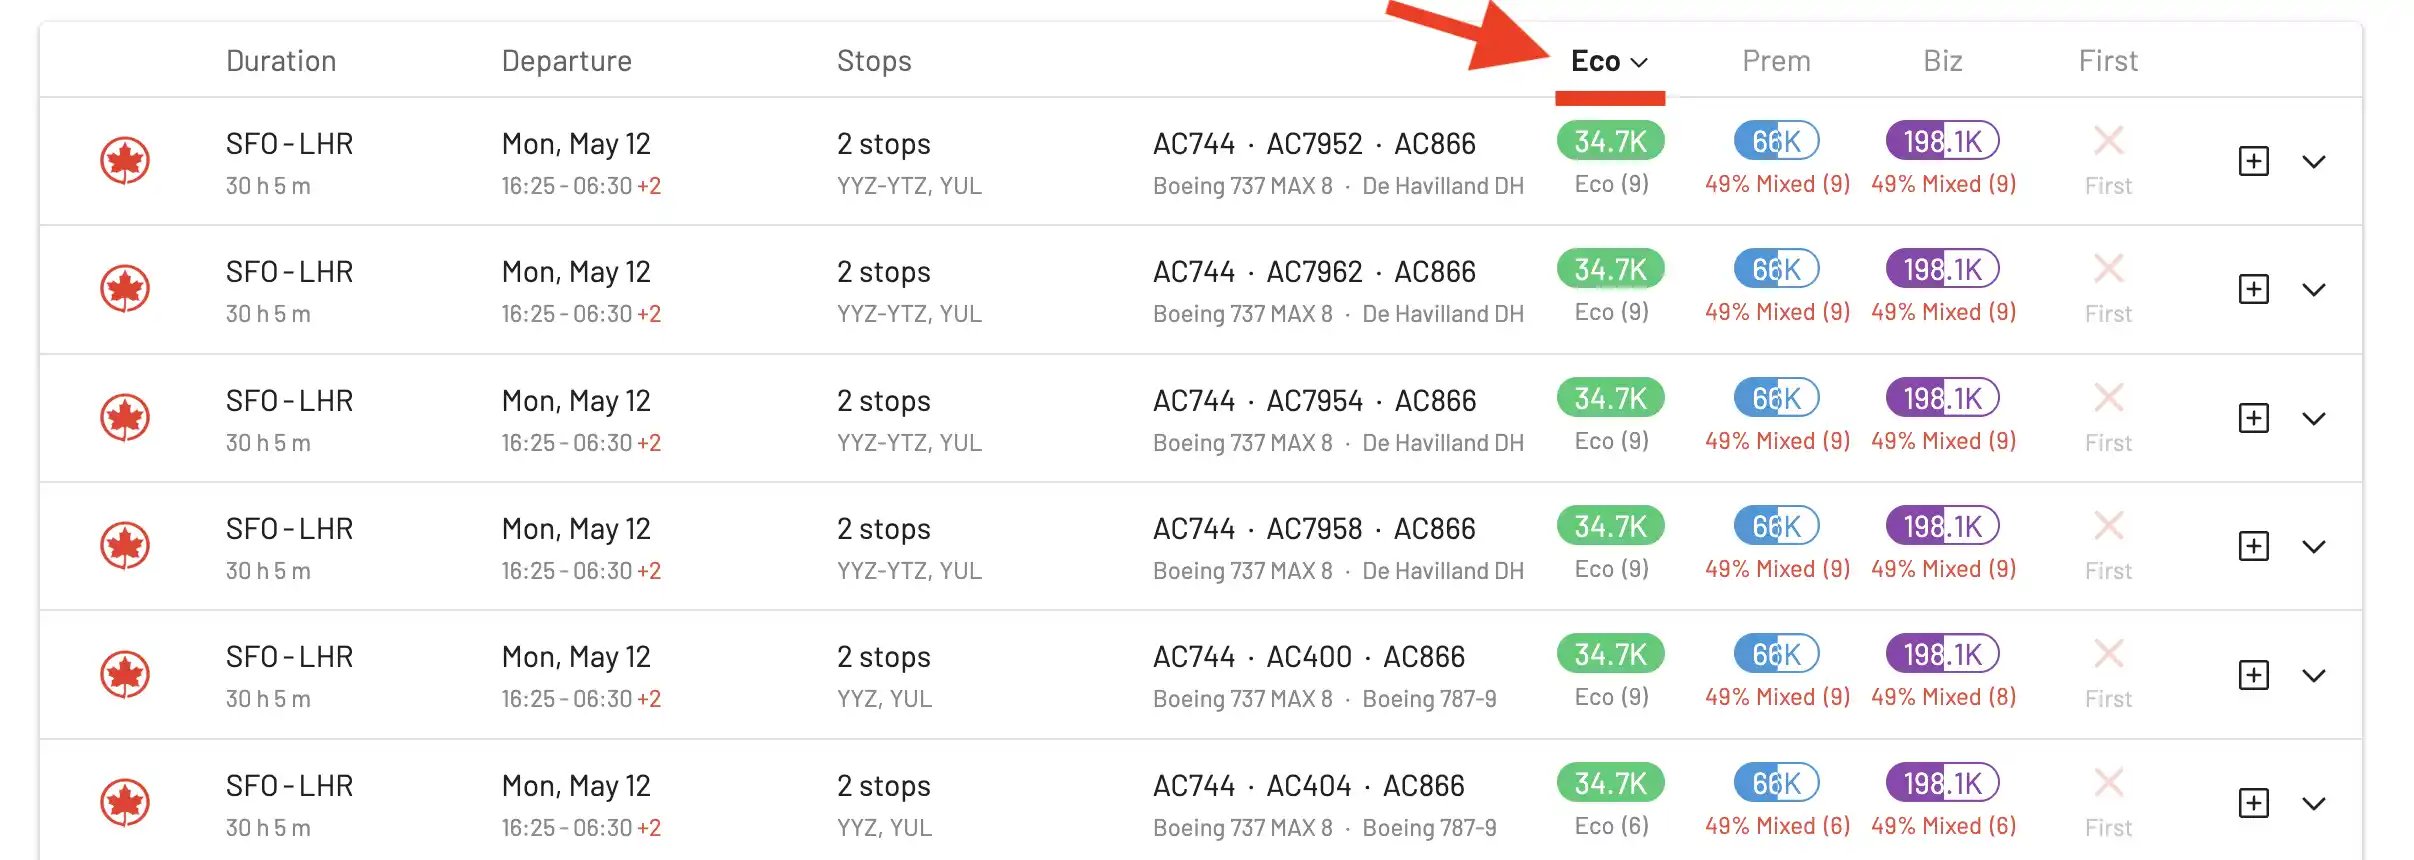Viewport: 2414px width, 860px height.
Task: Expand details of the AC7952 itinerary
Action: [x=2314, y=162]
